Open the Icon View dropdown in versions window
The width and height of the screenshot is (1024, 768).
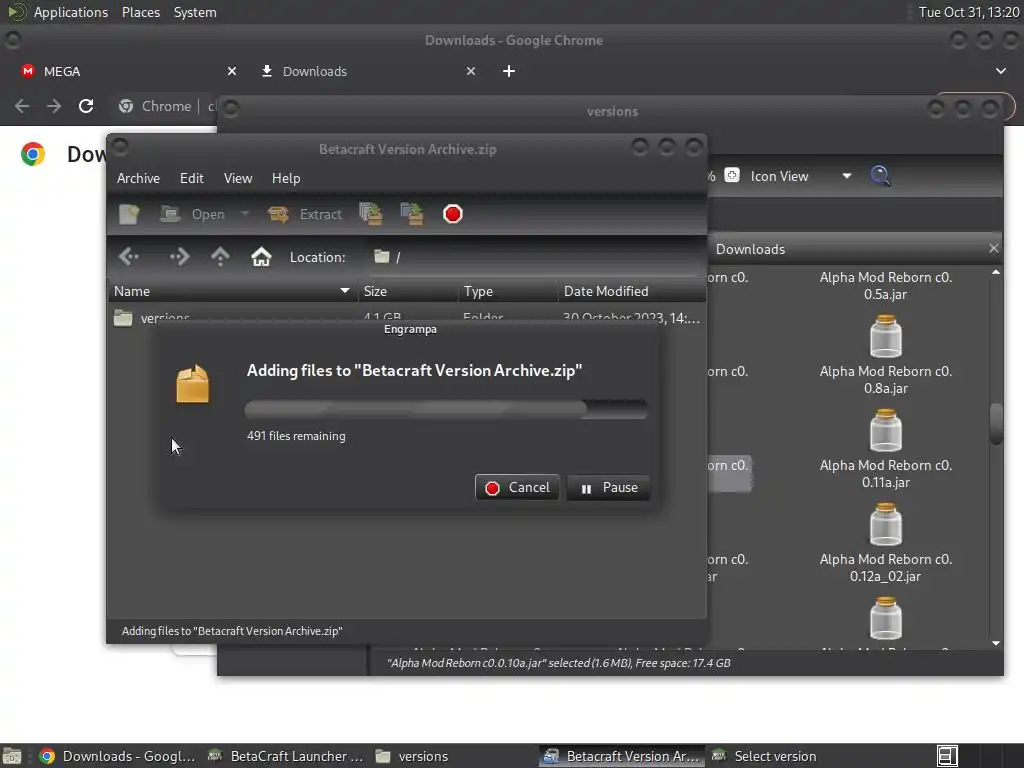801,176
